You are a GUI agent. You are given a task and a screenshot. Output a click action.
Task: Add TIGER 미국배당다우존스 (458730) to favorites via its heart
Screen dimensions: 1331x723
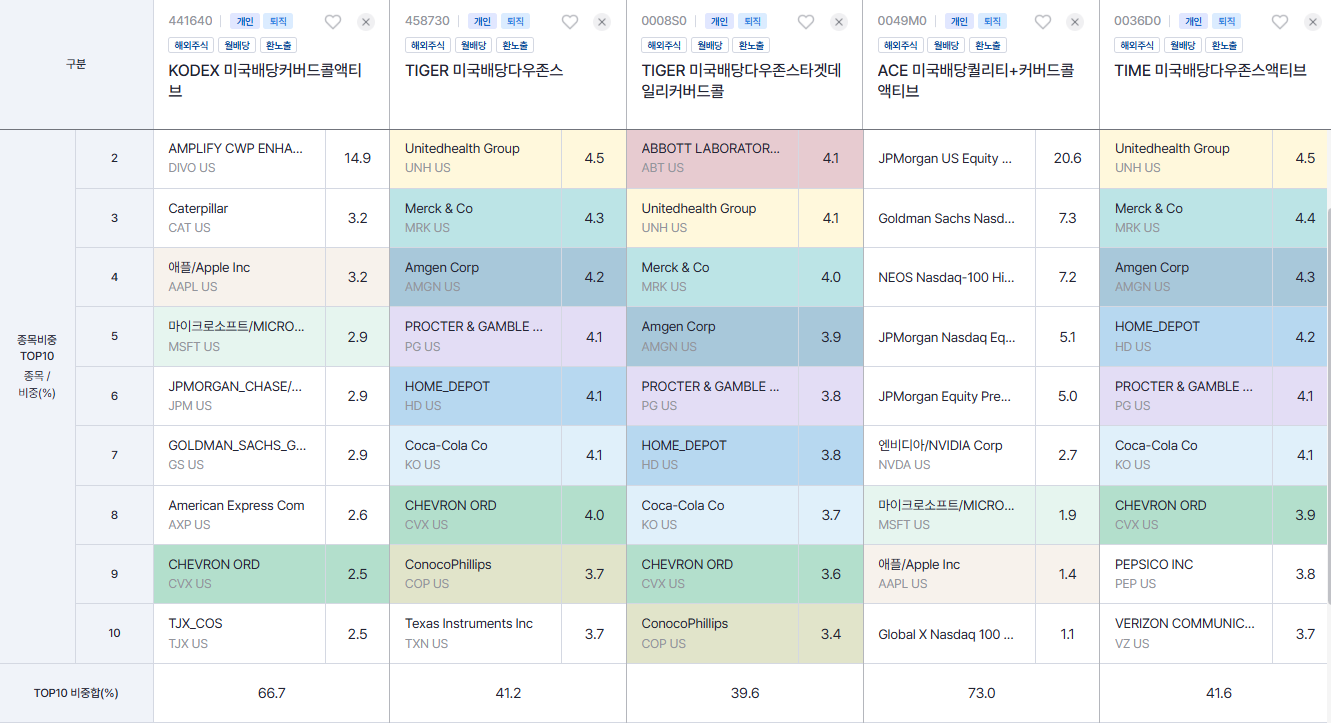570,22
